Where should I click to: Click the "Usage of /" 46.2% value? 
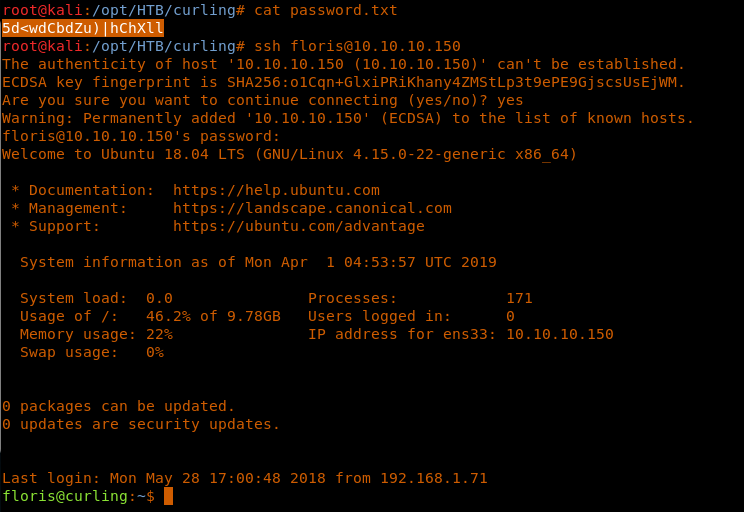pos(168,316)
